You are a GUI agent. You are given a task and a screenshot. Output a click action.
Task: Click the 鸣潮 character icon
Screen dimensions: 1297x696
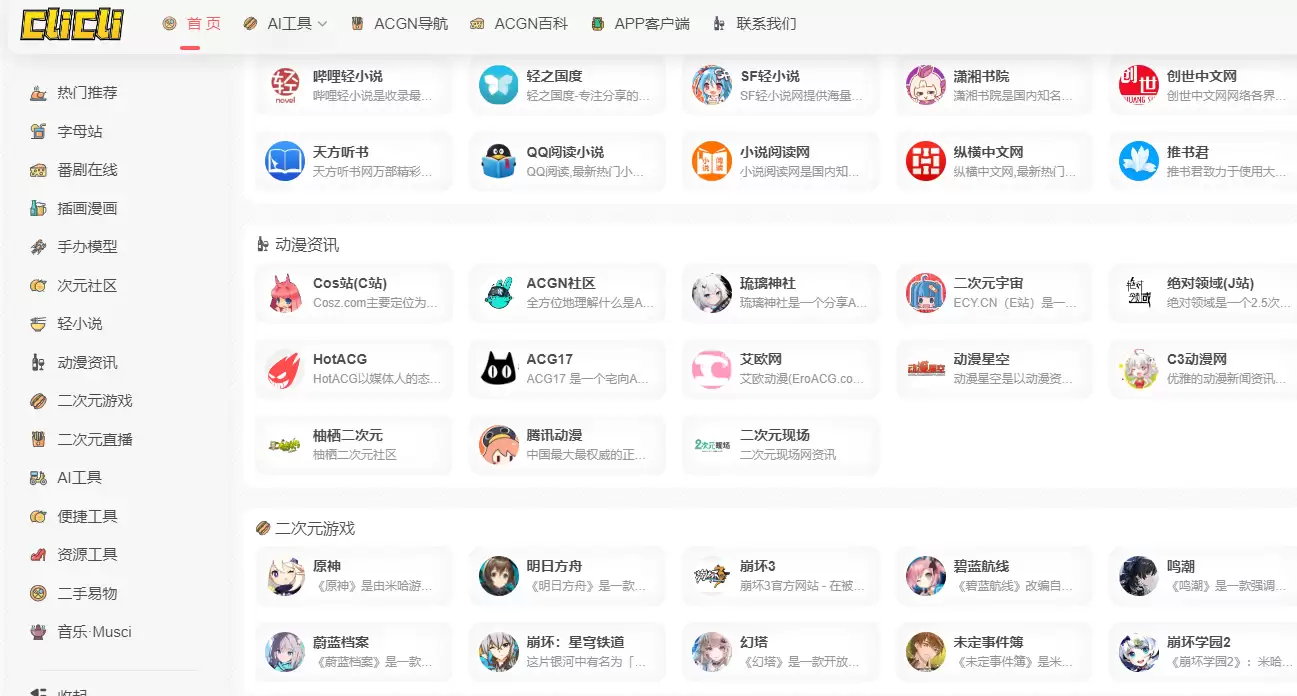click(x=1139, y=576)
